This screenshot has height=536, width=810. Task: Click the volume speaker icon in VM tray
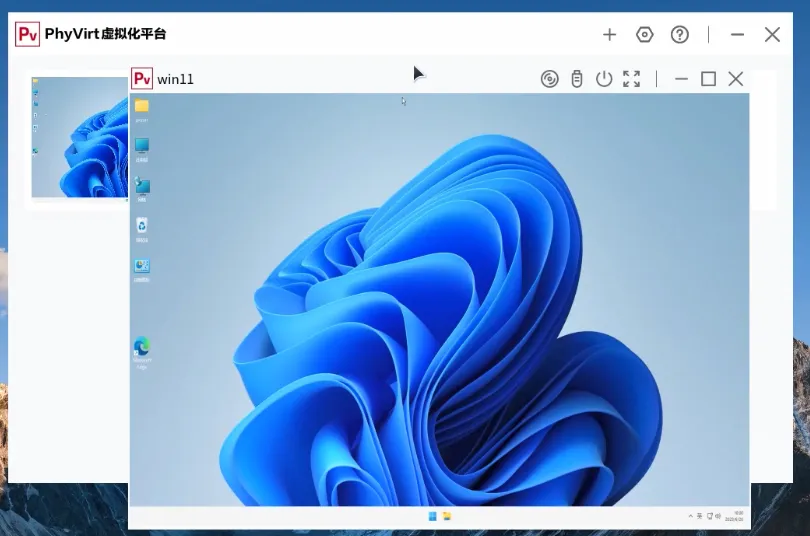tap(718, 516)
